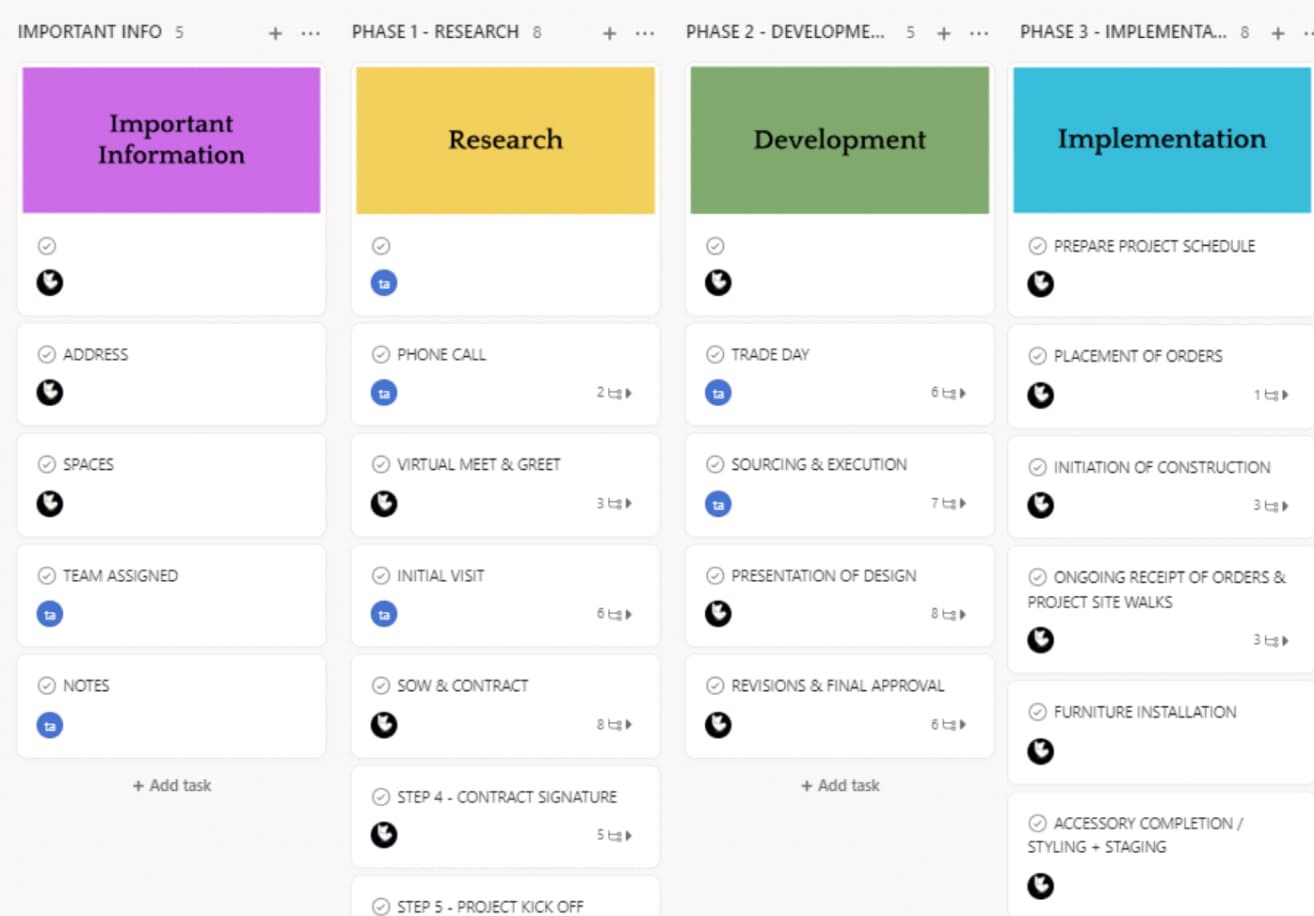Select the Phase 1 - Research column title
Screen dimensions: 1314x916
[x=435, y=32]
